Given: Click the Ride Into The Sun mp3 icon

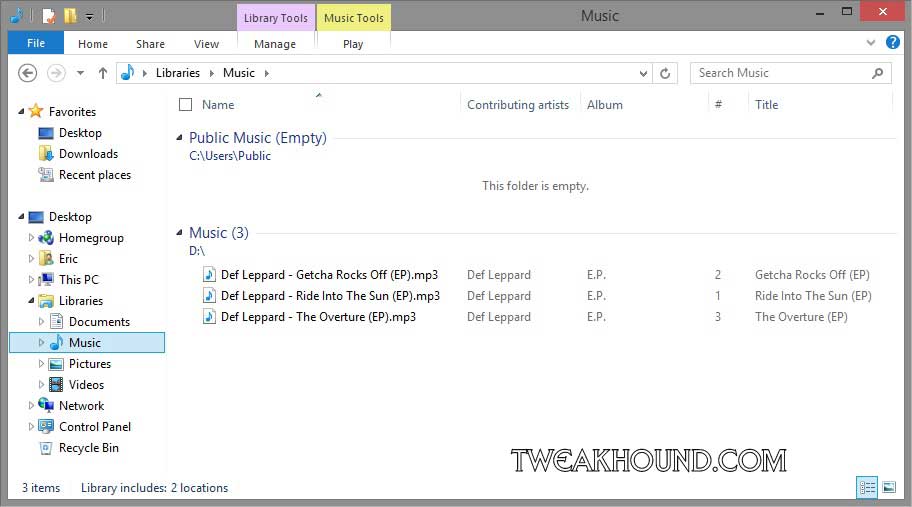Looking at the screenshot, I should pos(209,295).
